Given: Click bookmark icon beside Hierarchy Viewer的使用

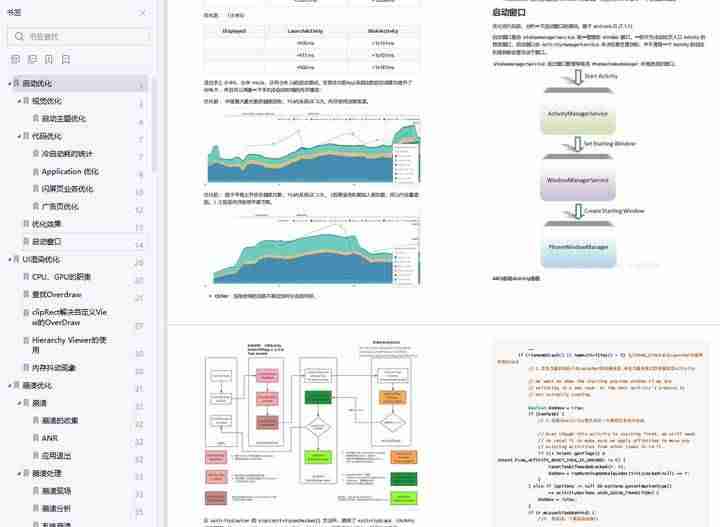Looking at the screenshot, I should (26, 340).
